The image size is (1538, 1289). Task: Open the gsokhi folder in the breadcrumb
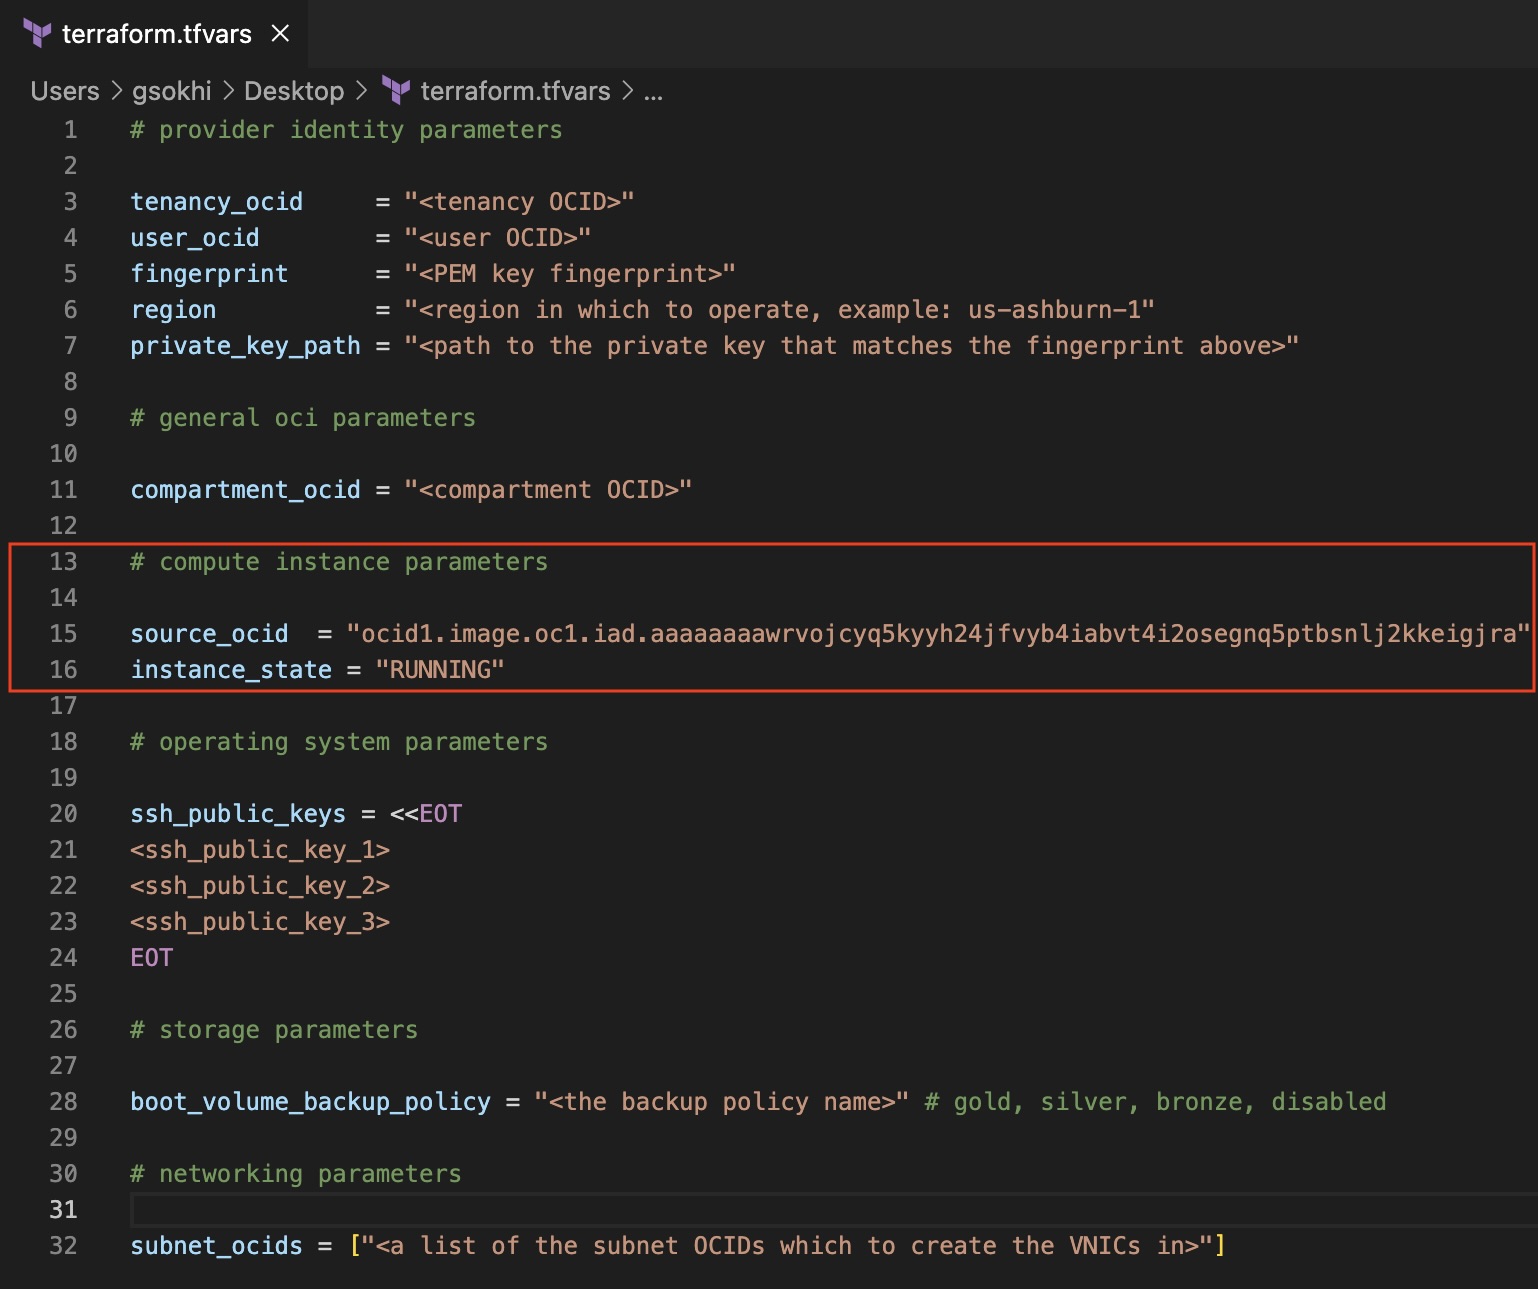171,90
